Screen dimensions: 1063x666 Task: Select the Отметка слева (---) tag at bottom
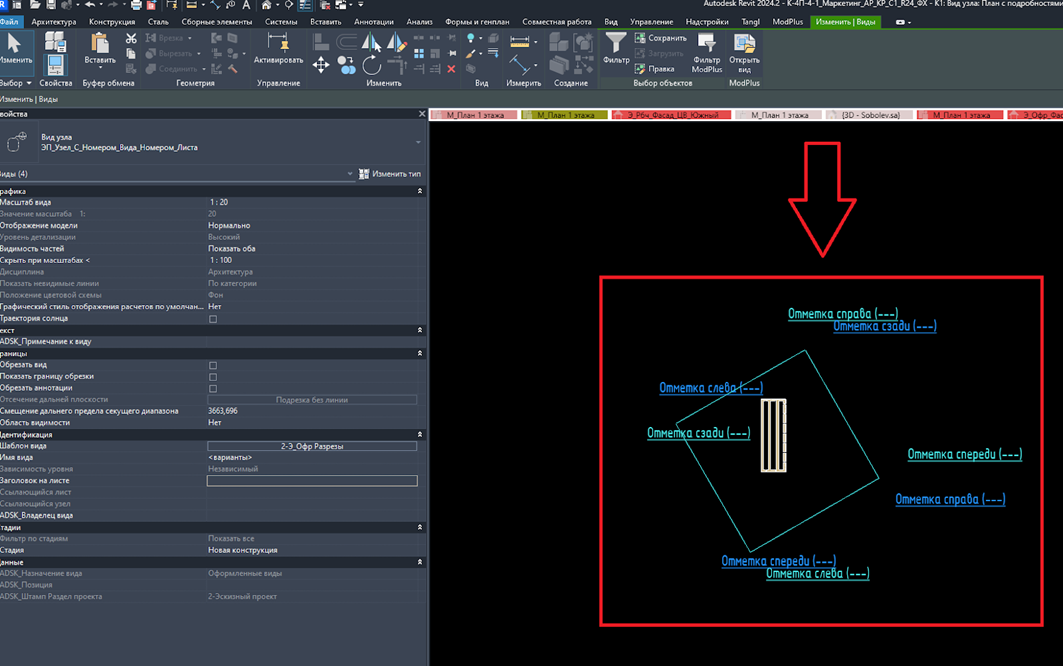click(817, 574)
